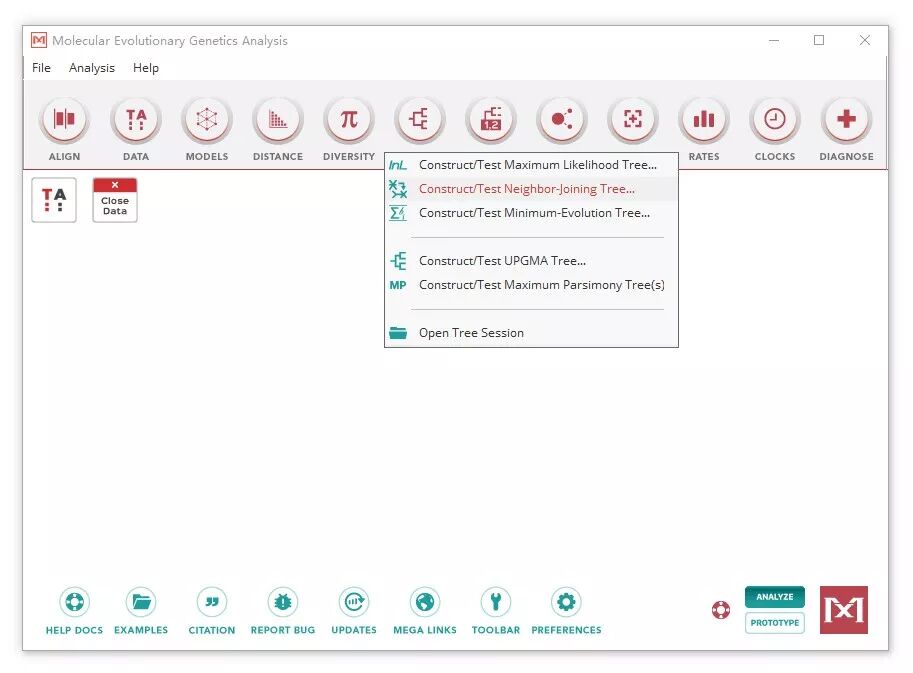913x673 pixels.
Task: Click the DIAGNOSE plus icon
Action: coord(846,119)
